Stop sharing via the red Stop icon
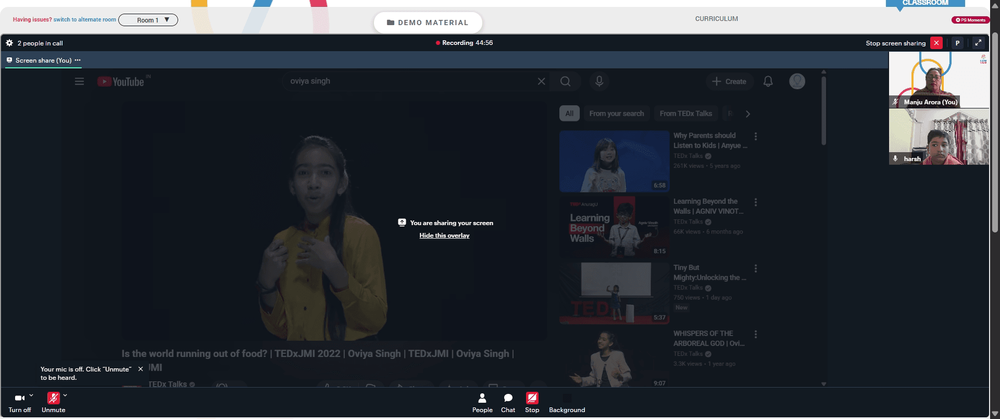The height and width of the screenshot is (419, 1000). 532,398
